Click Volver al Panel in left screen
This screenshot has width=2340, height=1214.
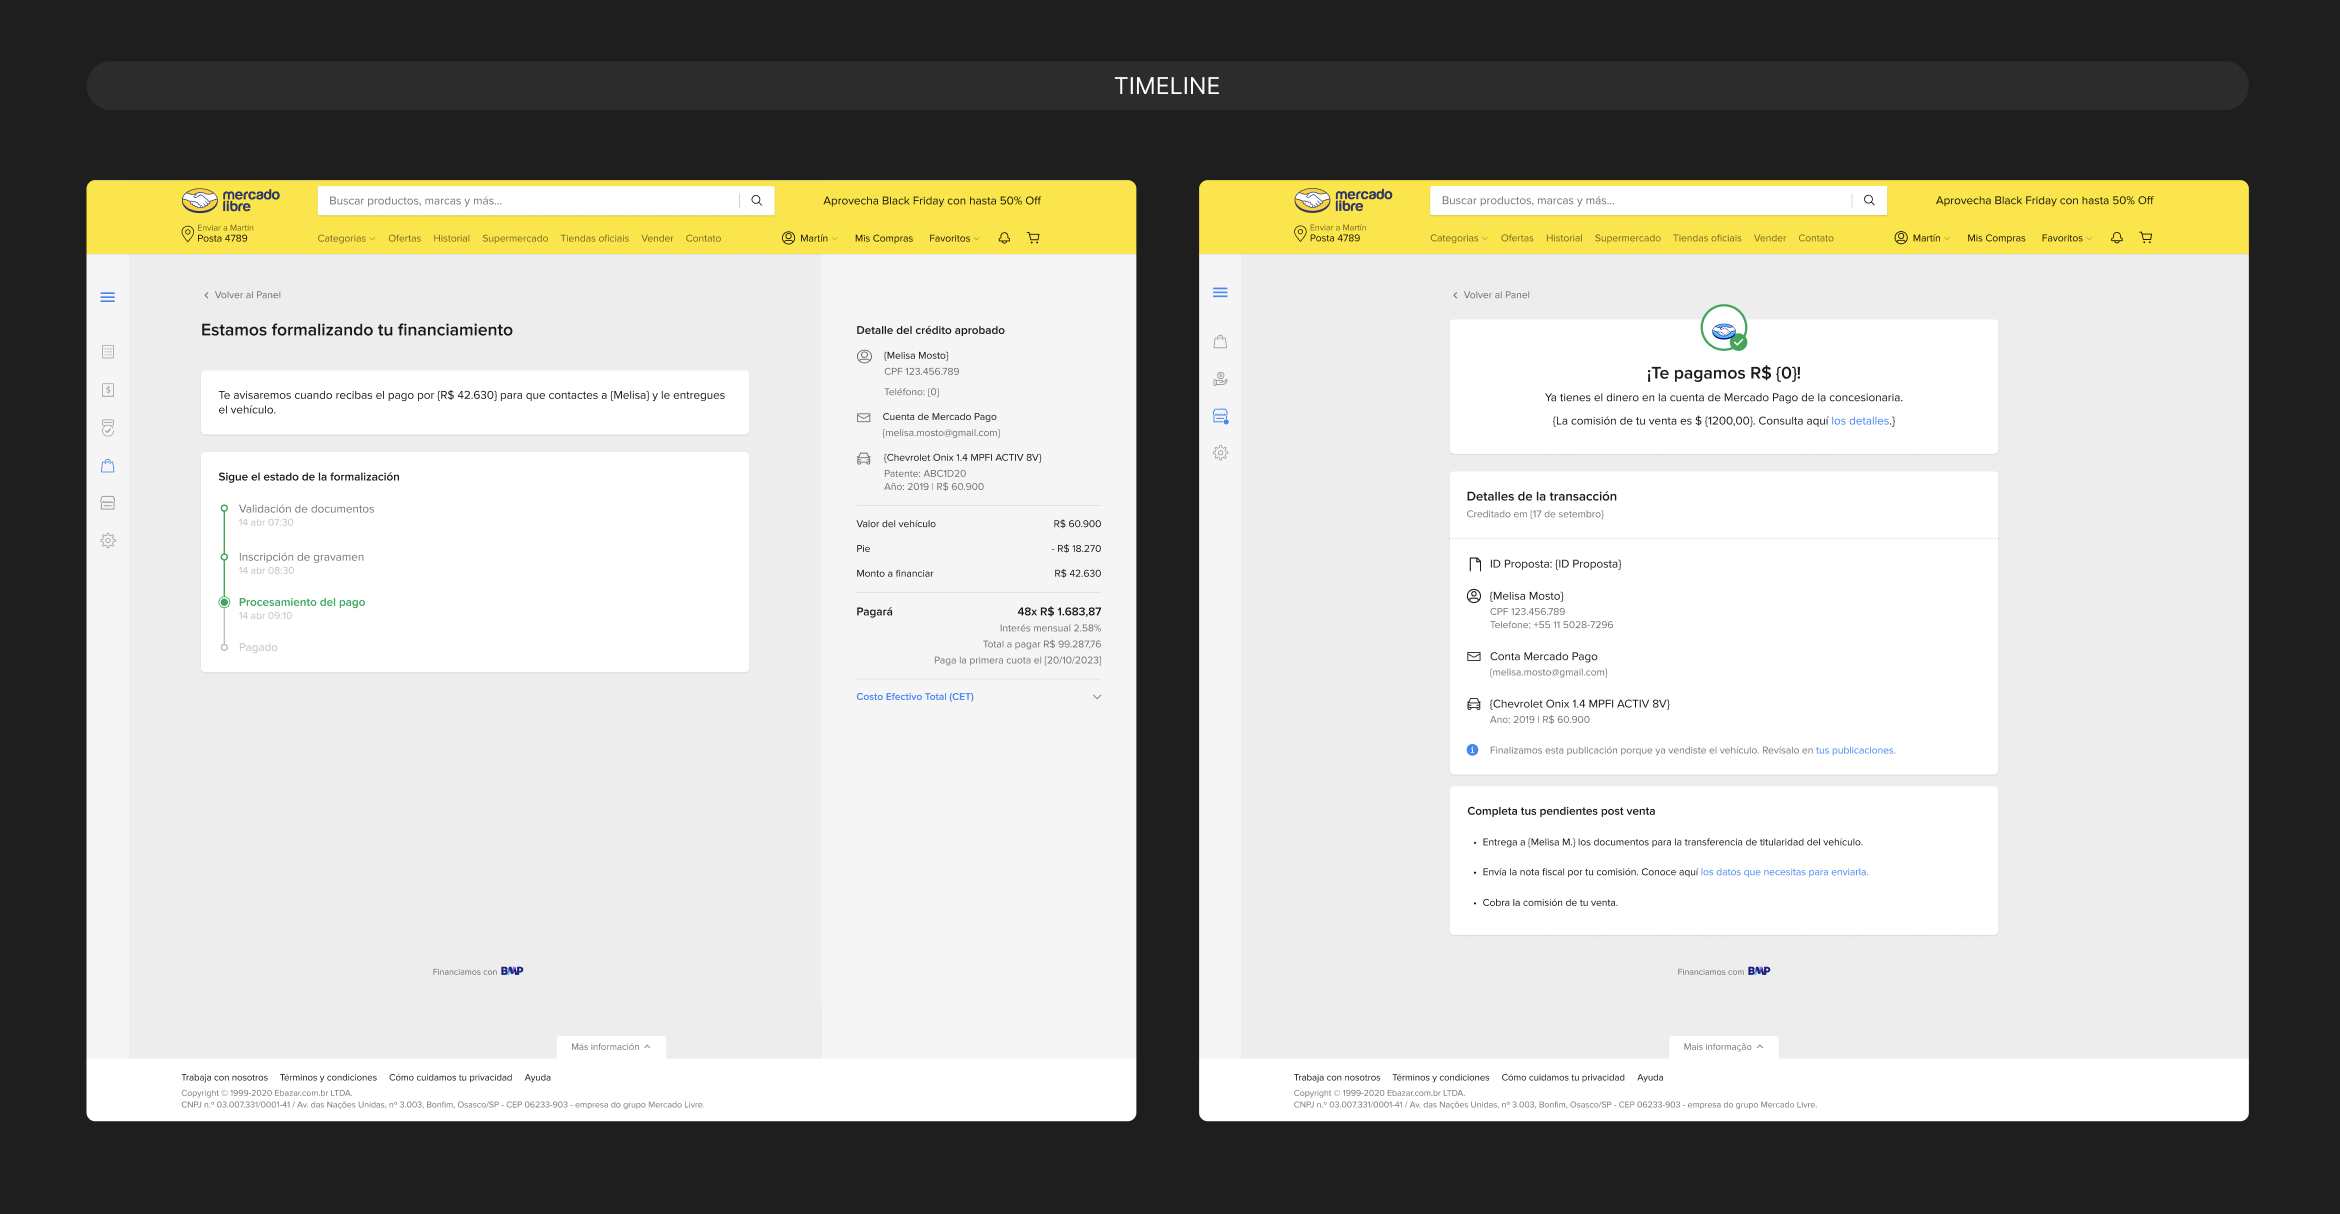coord(242,295)
